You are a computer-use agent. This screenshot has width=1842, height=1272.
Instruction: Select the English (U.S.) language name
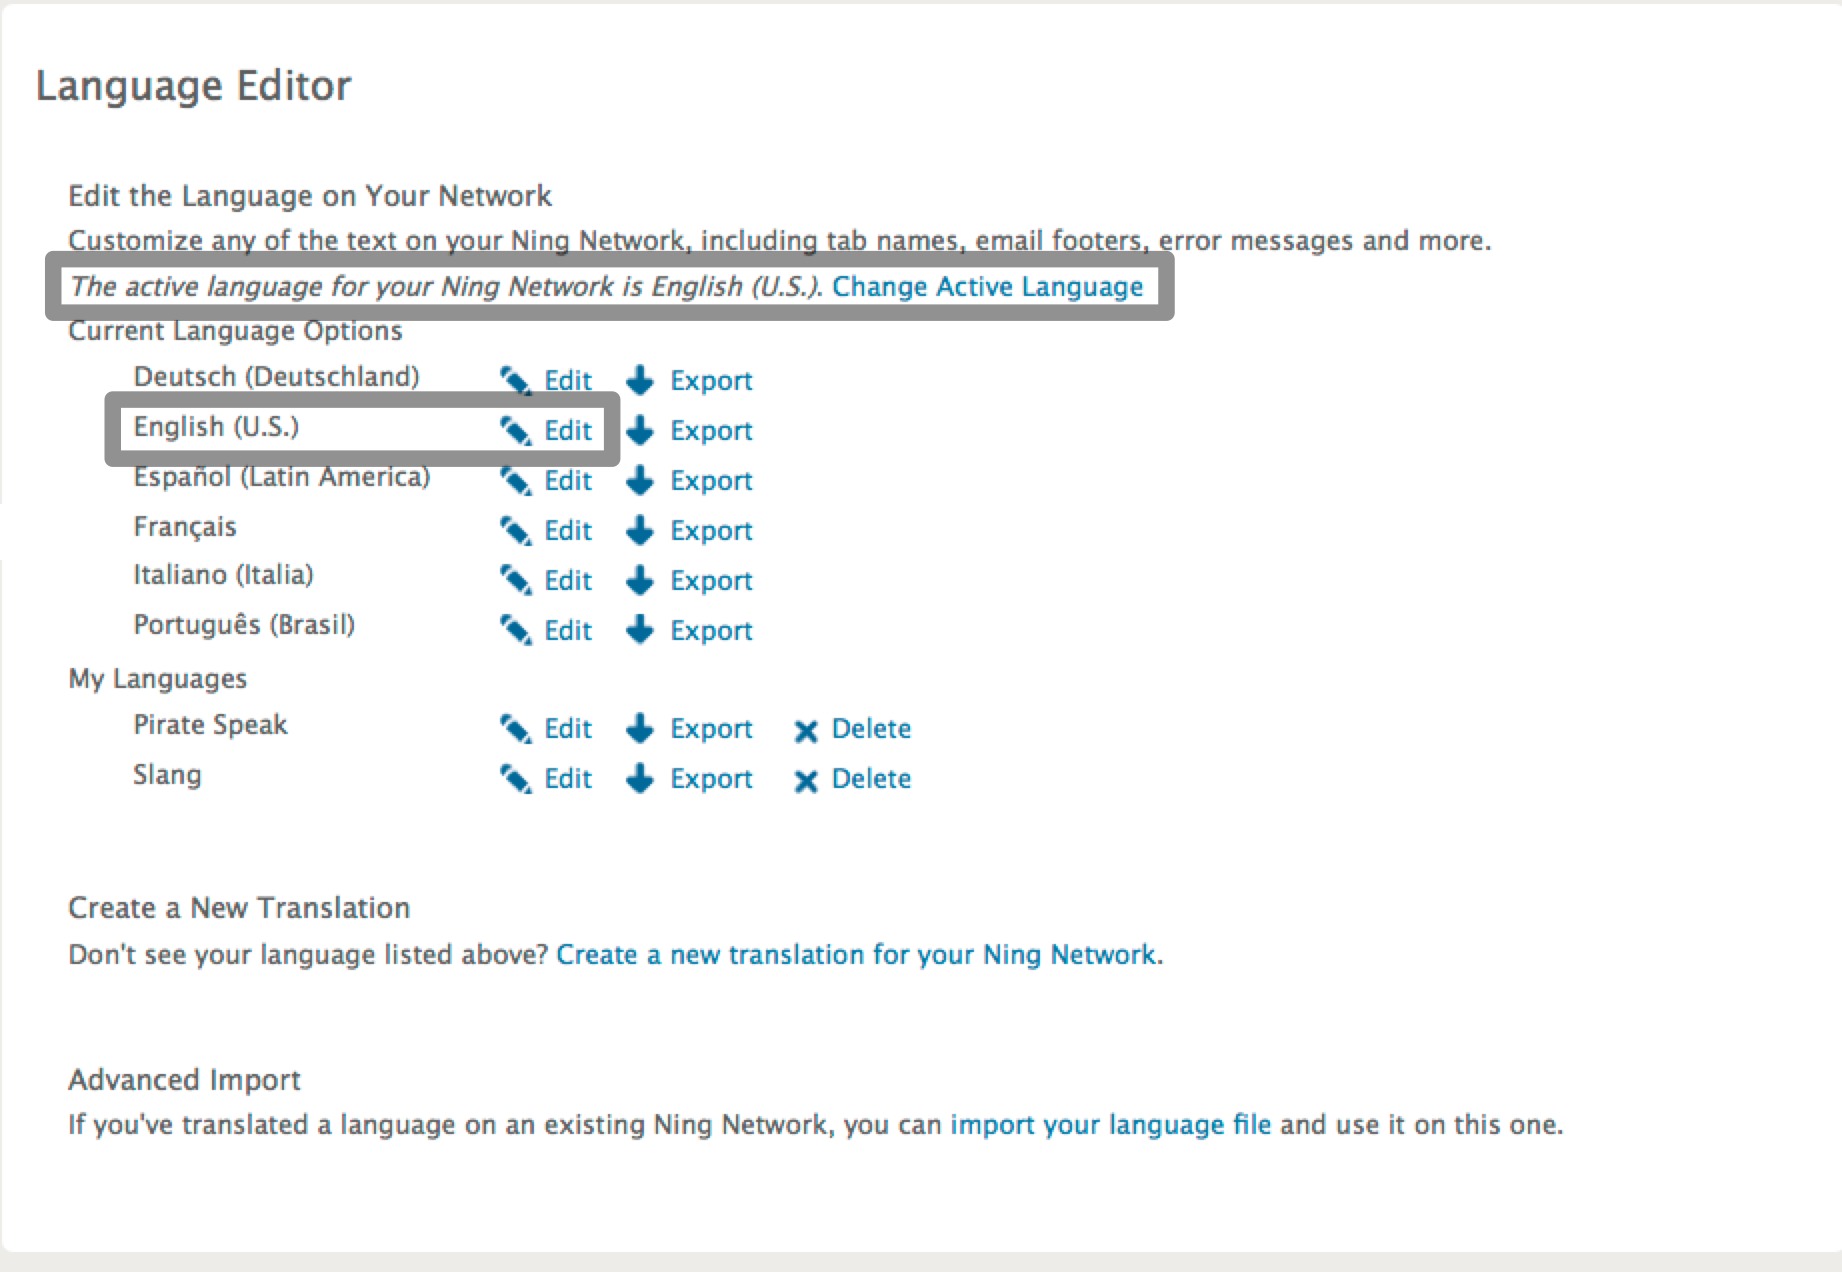click(216, 427)
